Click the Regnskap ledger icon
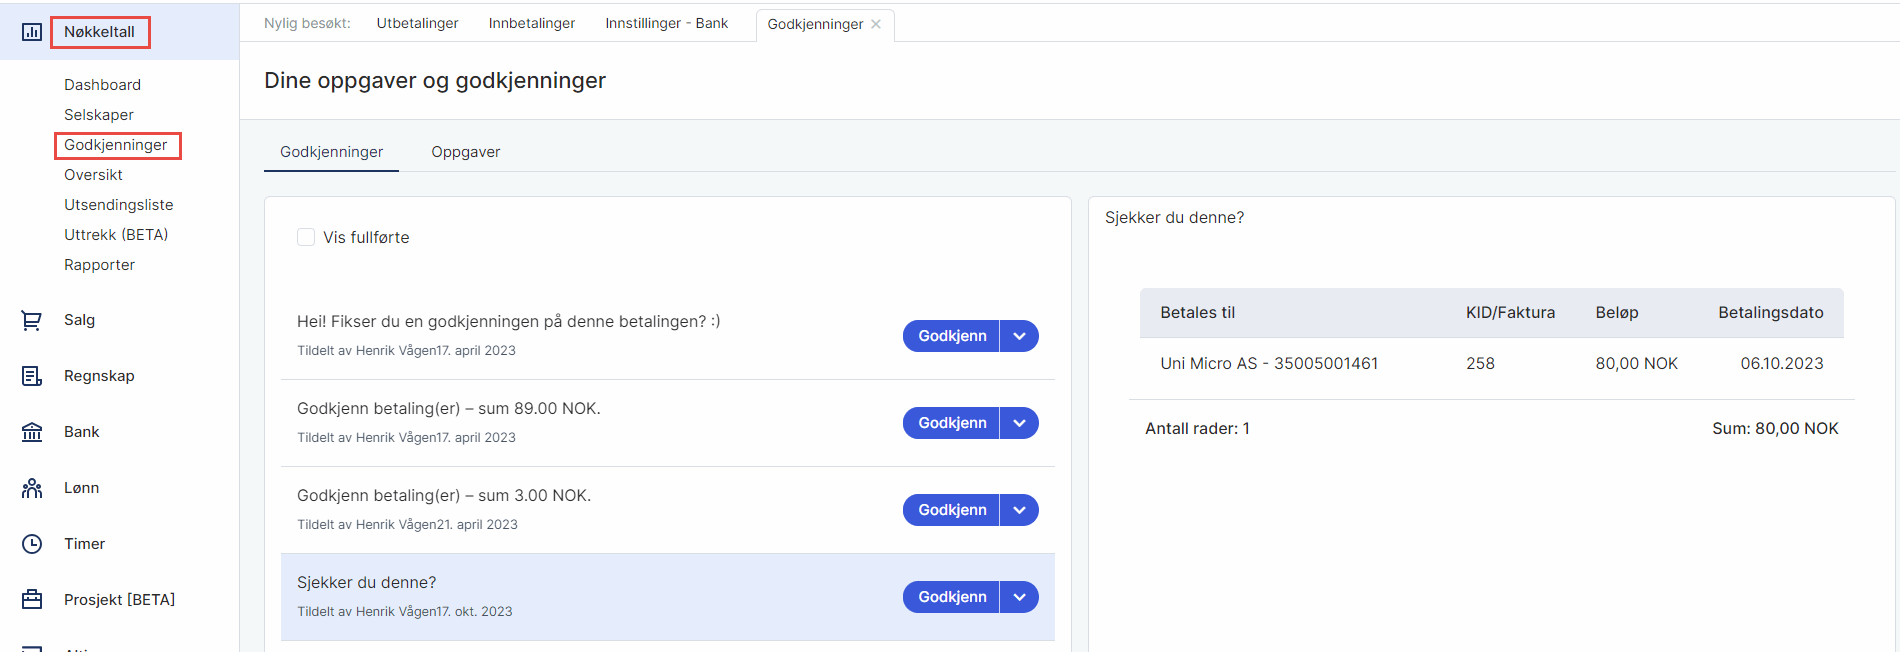 pos(32,376)
